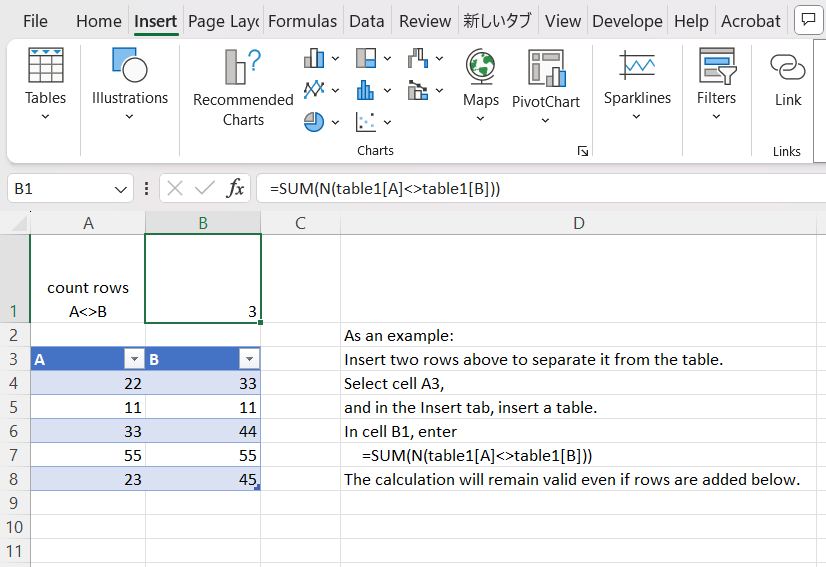Expand Filters dropdown chevron

(x=716, y=116)
